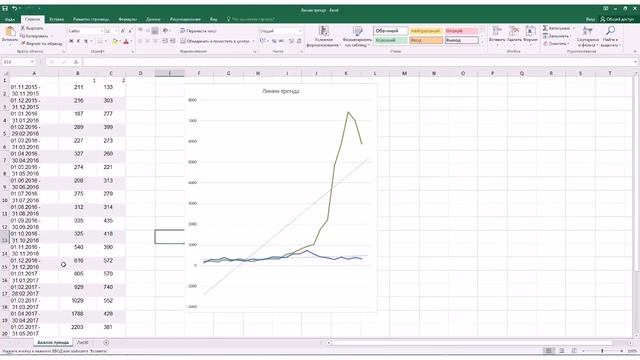Toggle underline formatting

pyautogui.click(x=86, y=41)
